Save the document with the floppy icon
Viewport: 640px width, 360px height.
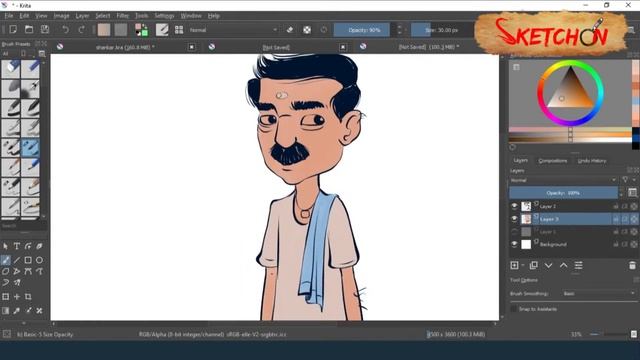(45, 29)
